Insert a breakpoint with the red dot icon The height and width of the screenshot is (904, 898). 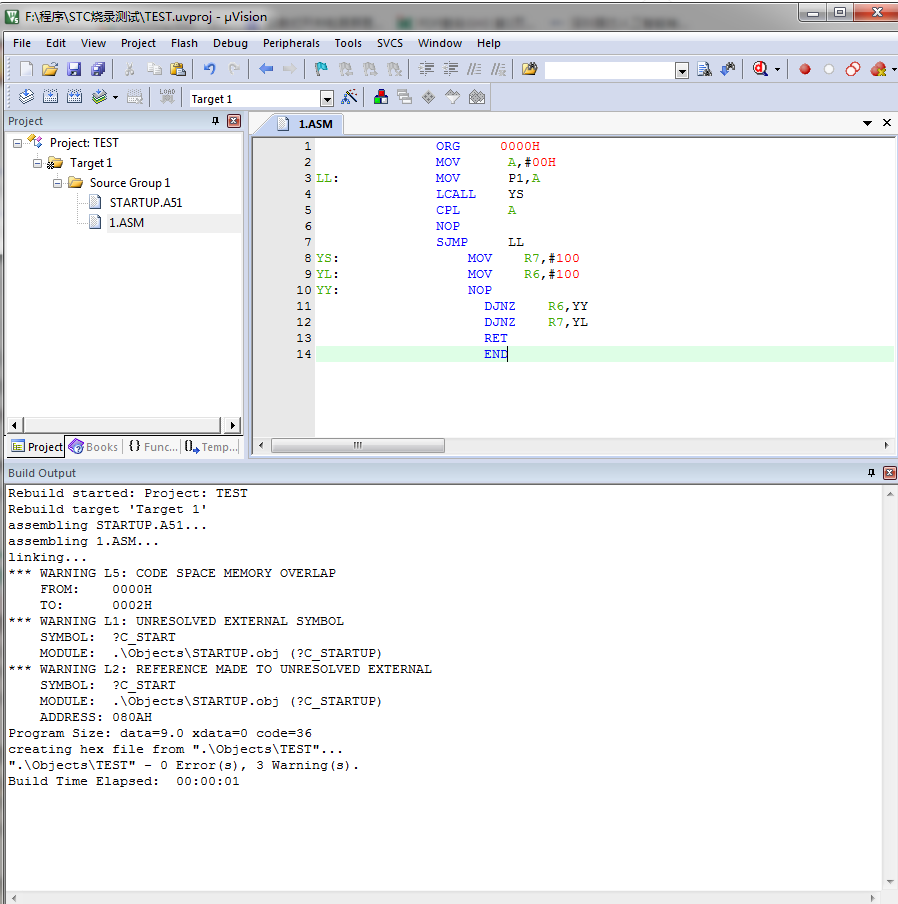pyautogui.click(x=805, y=70)
